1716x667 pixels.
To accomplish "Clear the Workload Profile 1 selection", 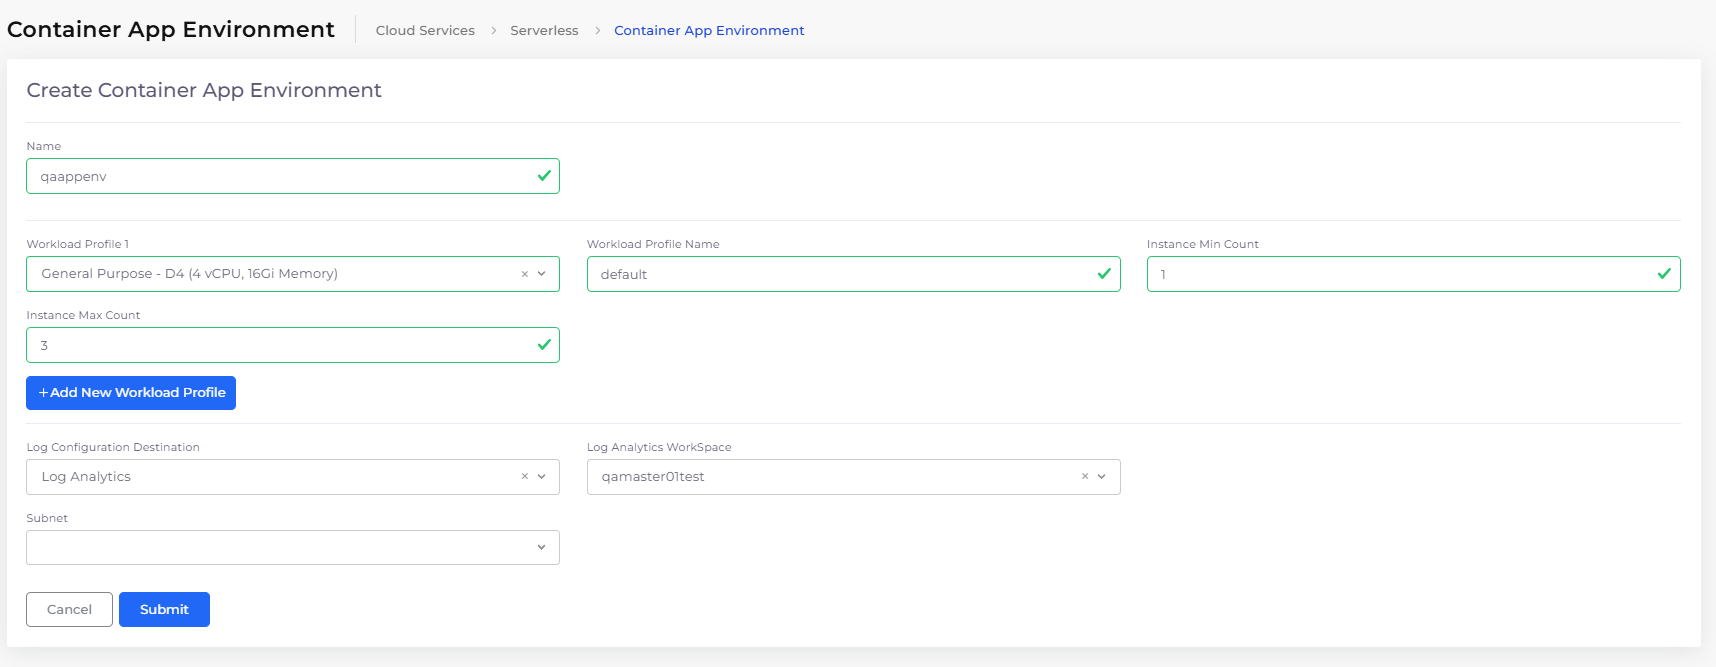I will click(x=524, y=274).
